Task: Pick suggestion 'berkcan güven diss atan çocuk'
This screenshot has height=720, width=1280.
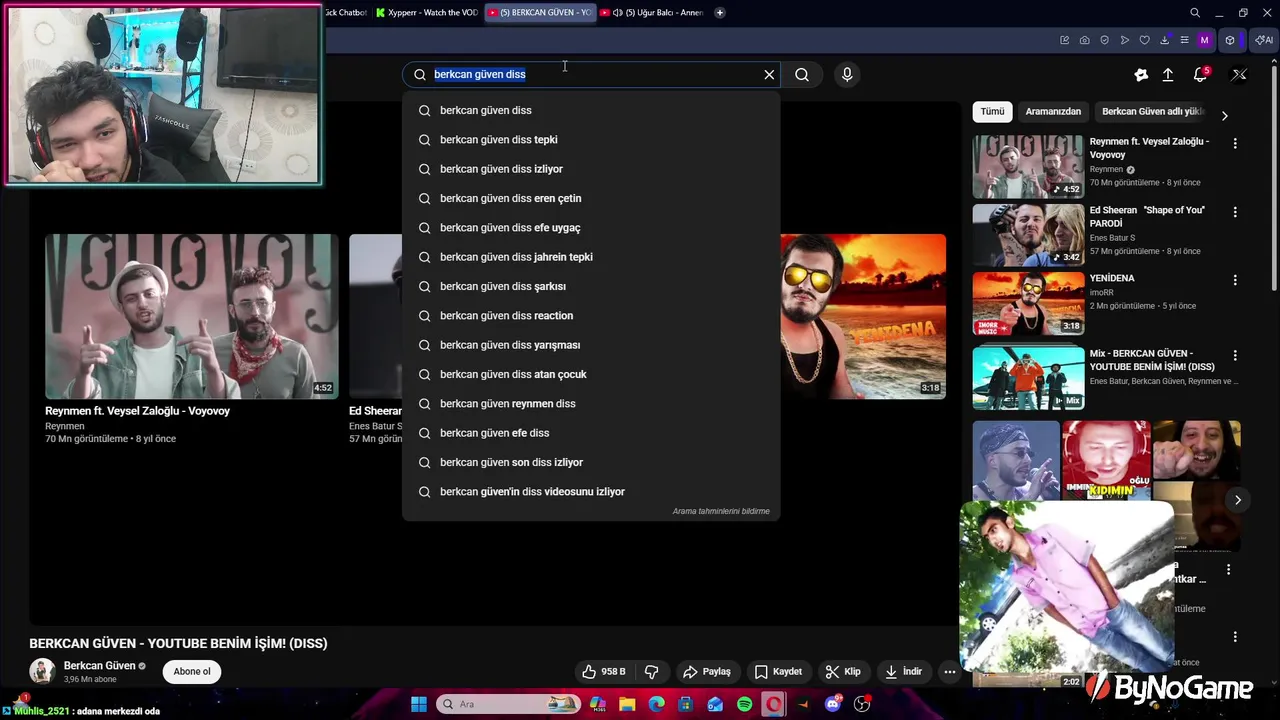Action: click(x=591, y=374)
